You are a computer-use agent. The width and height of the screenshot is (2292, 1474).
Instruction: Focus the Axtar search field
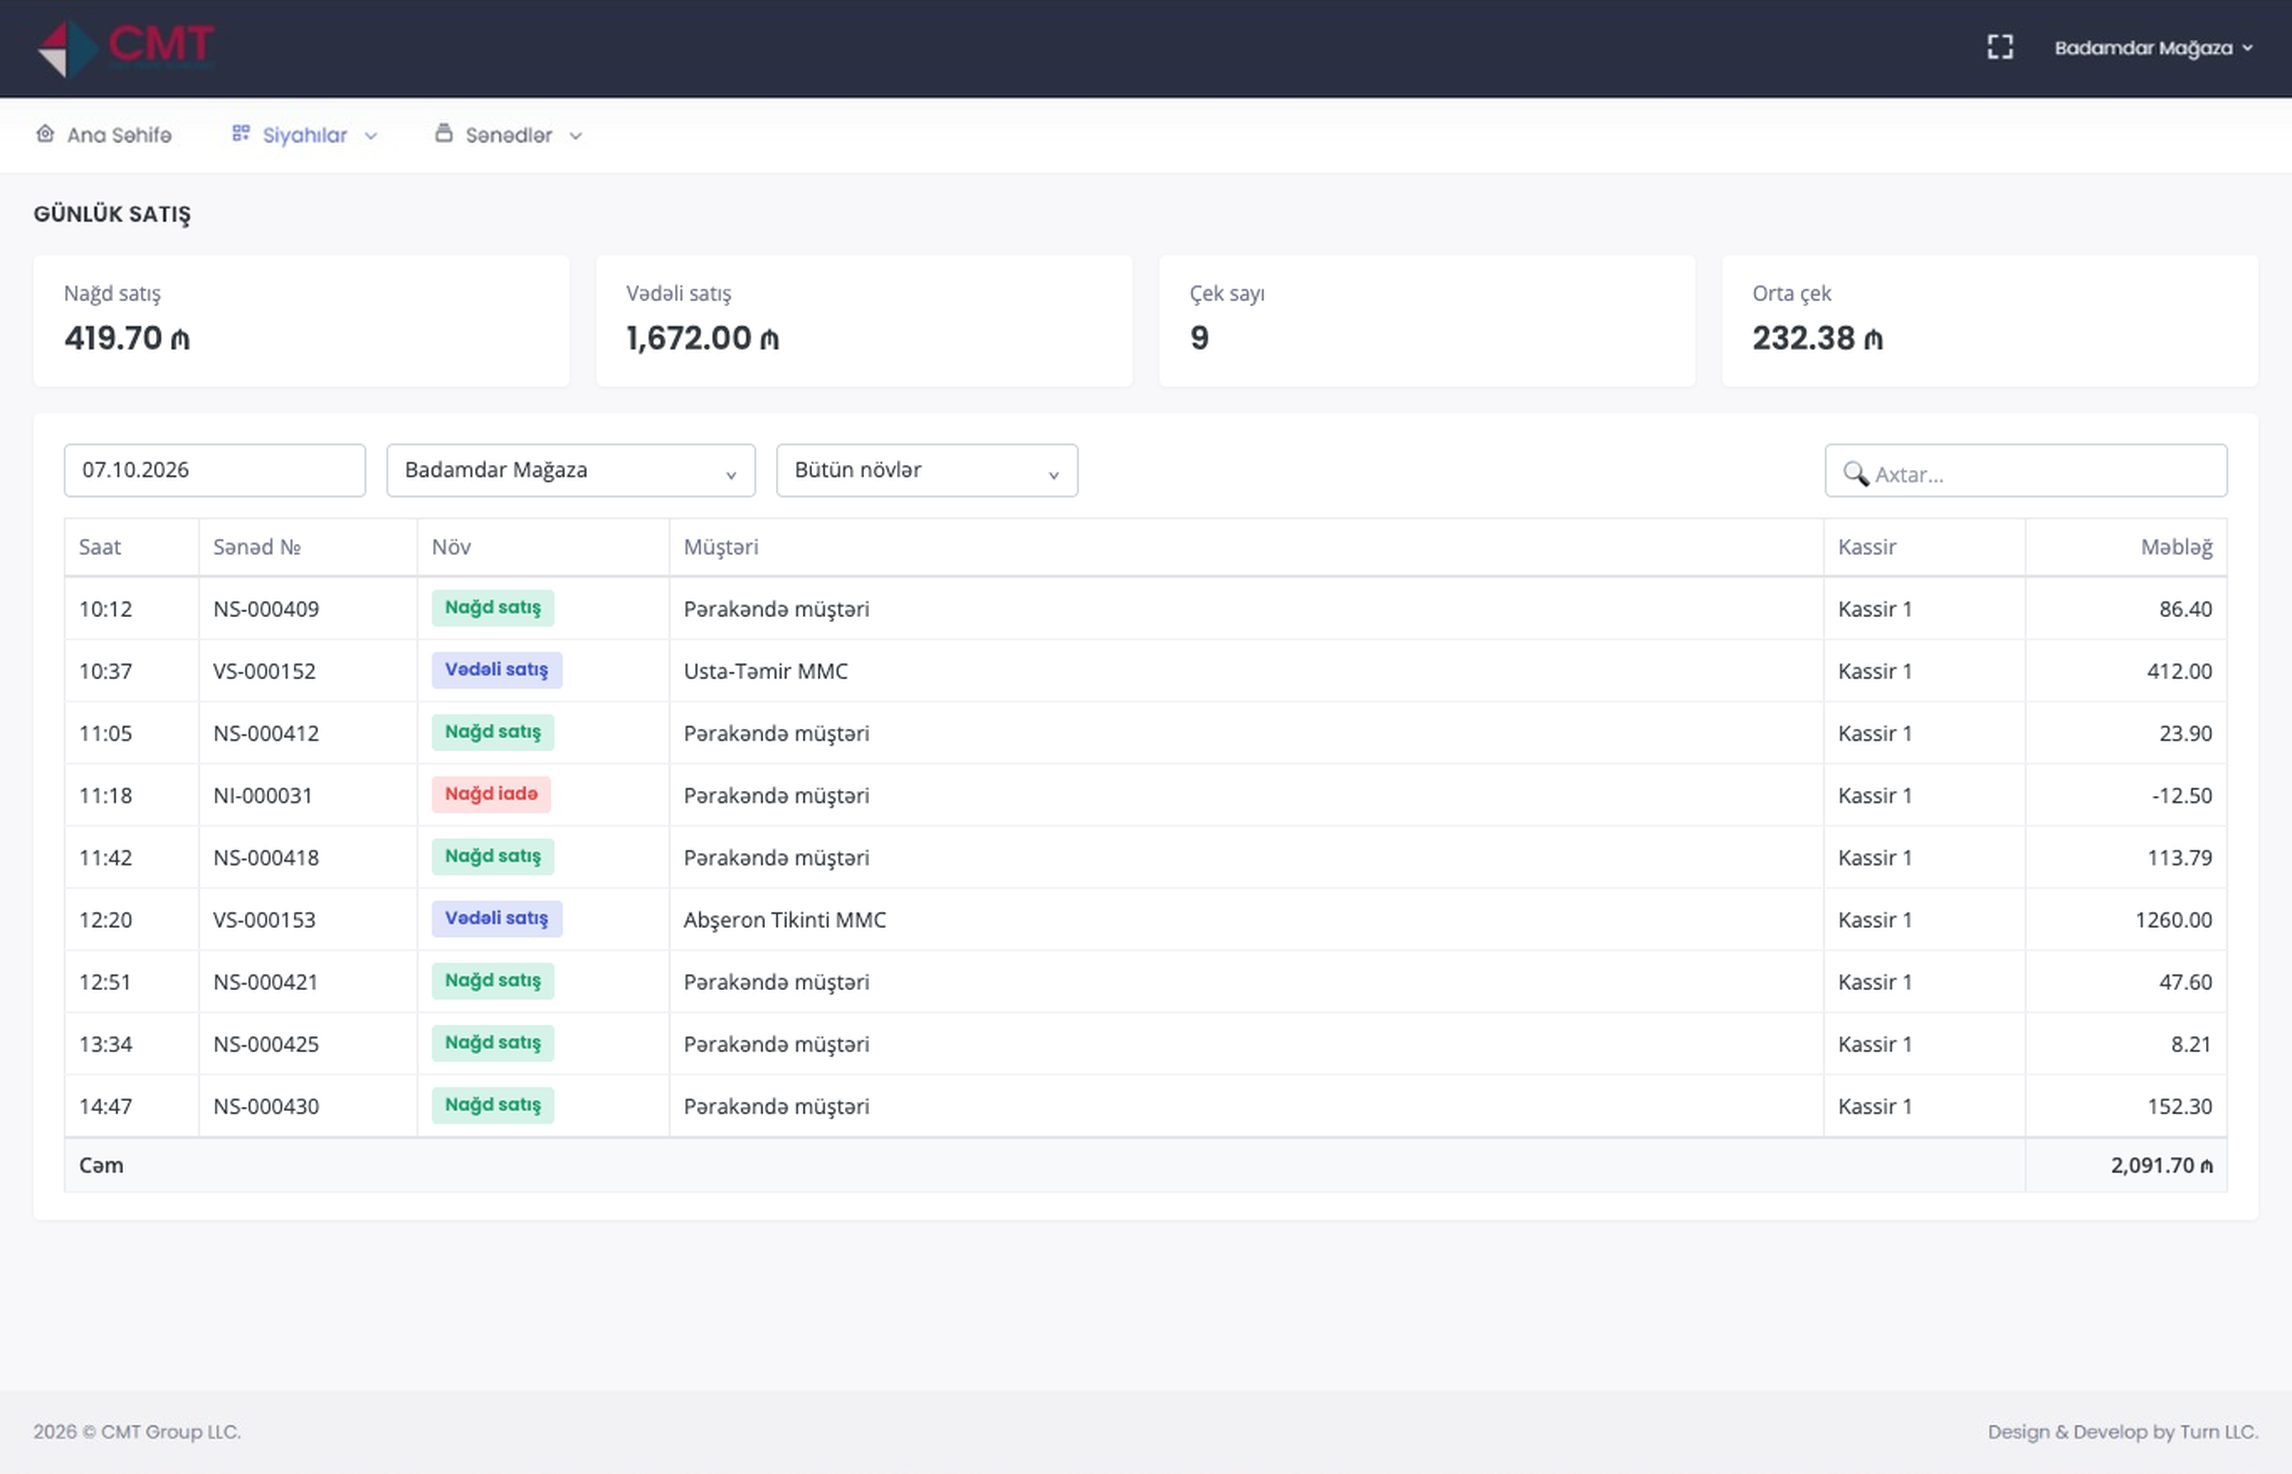tap(2026, 470)
